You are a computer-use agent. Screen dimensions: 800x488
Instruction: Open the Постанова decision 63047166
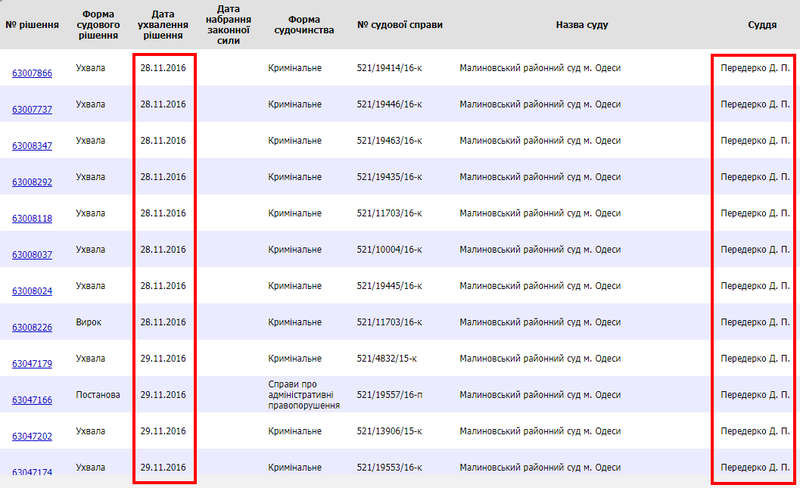click(x=32, y=400)
